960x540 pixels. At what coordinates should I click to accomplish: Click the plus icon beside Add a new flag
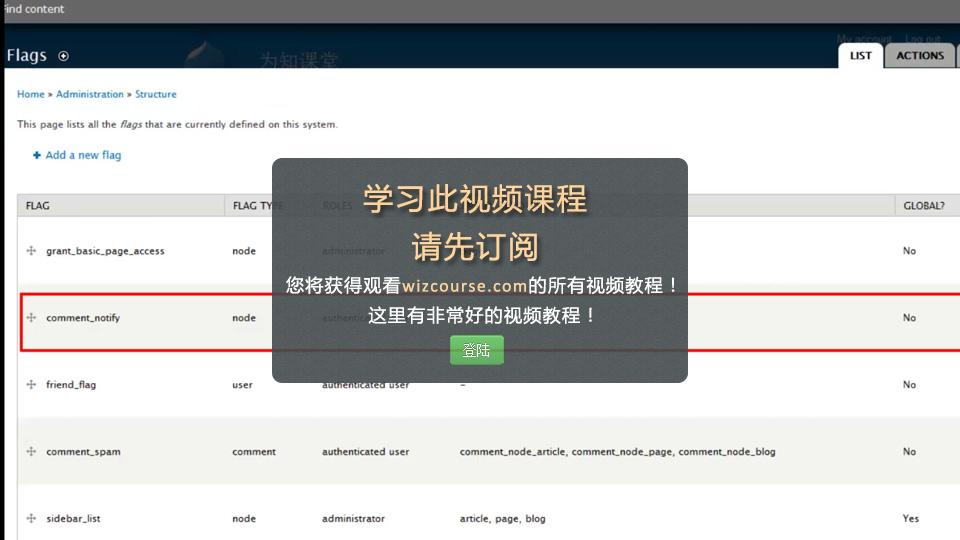[37, 155]
